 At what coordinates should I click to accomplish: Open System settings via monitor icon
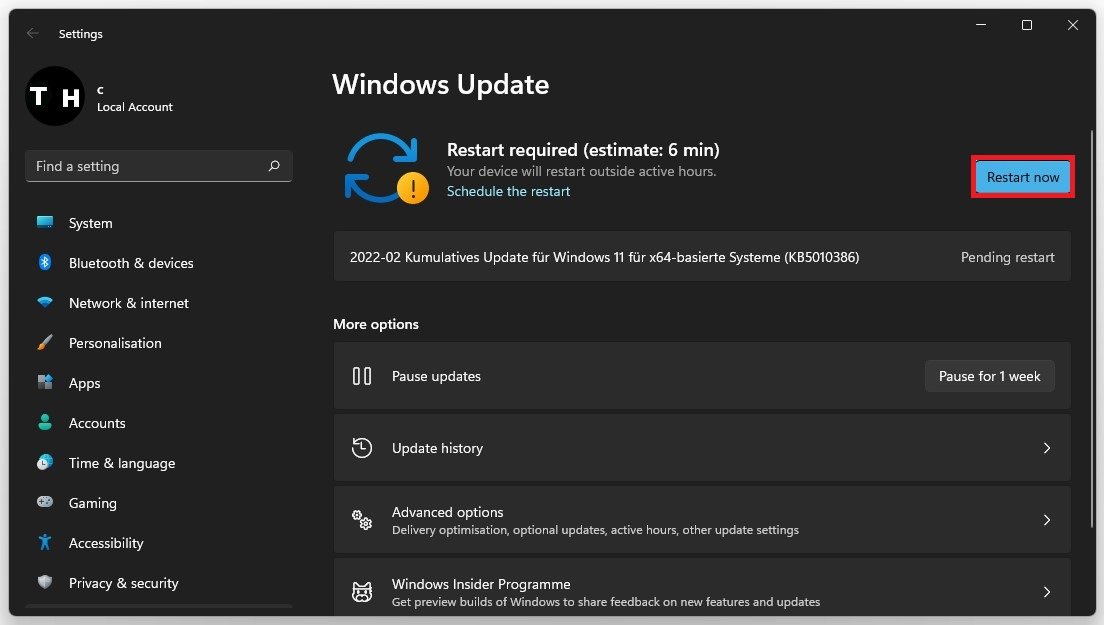[x=45, y=223]
